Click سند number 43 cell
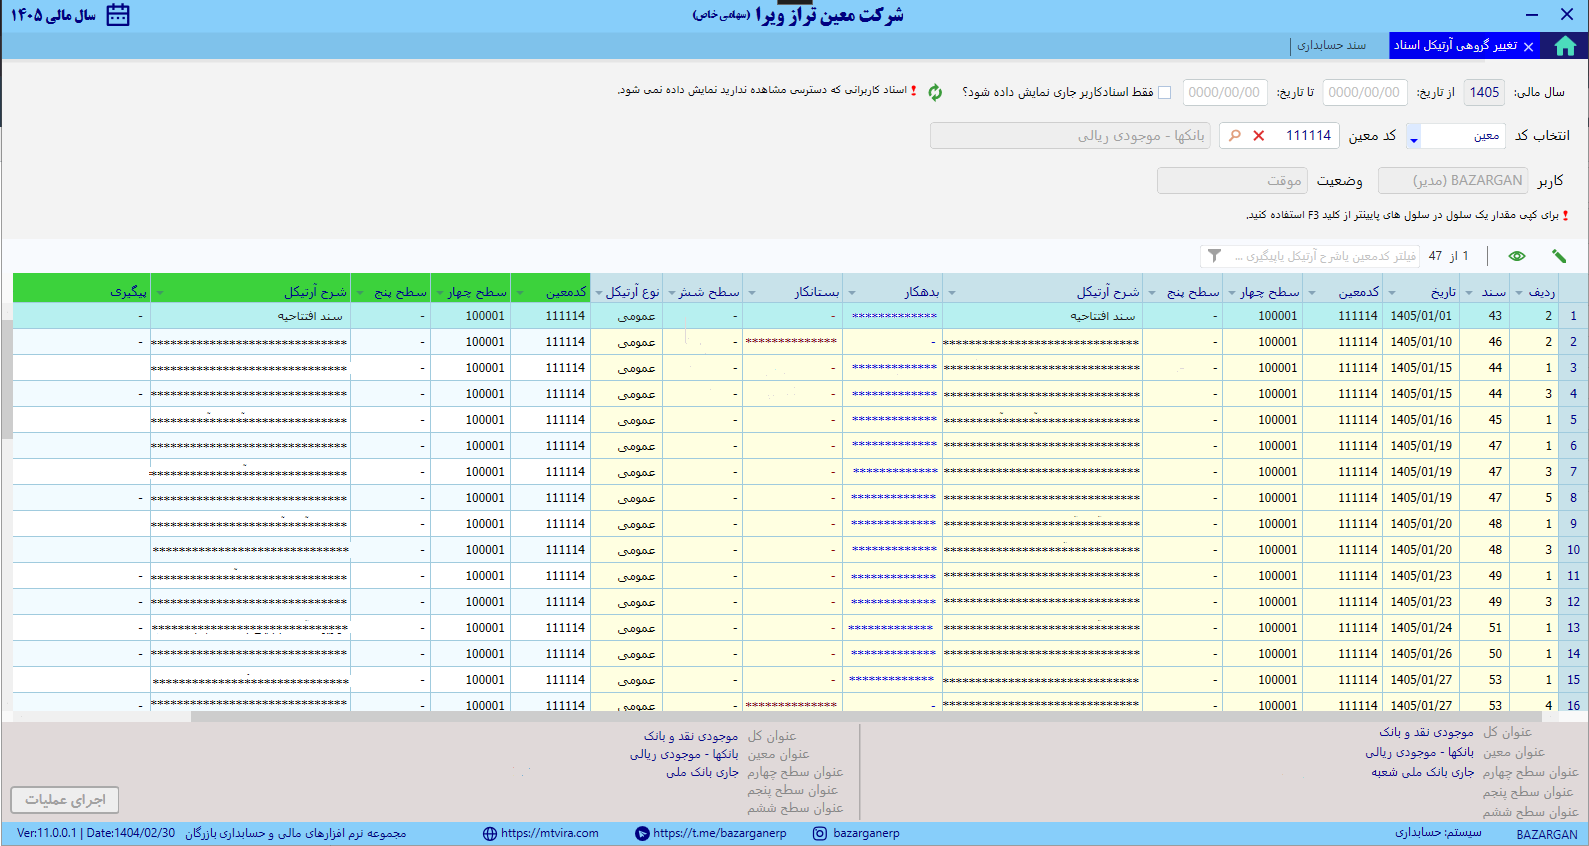 click(1485, 316)
